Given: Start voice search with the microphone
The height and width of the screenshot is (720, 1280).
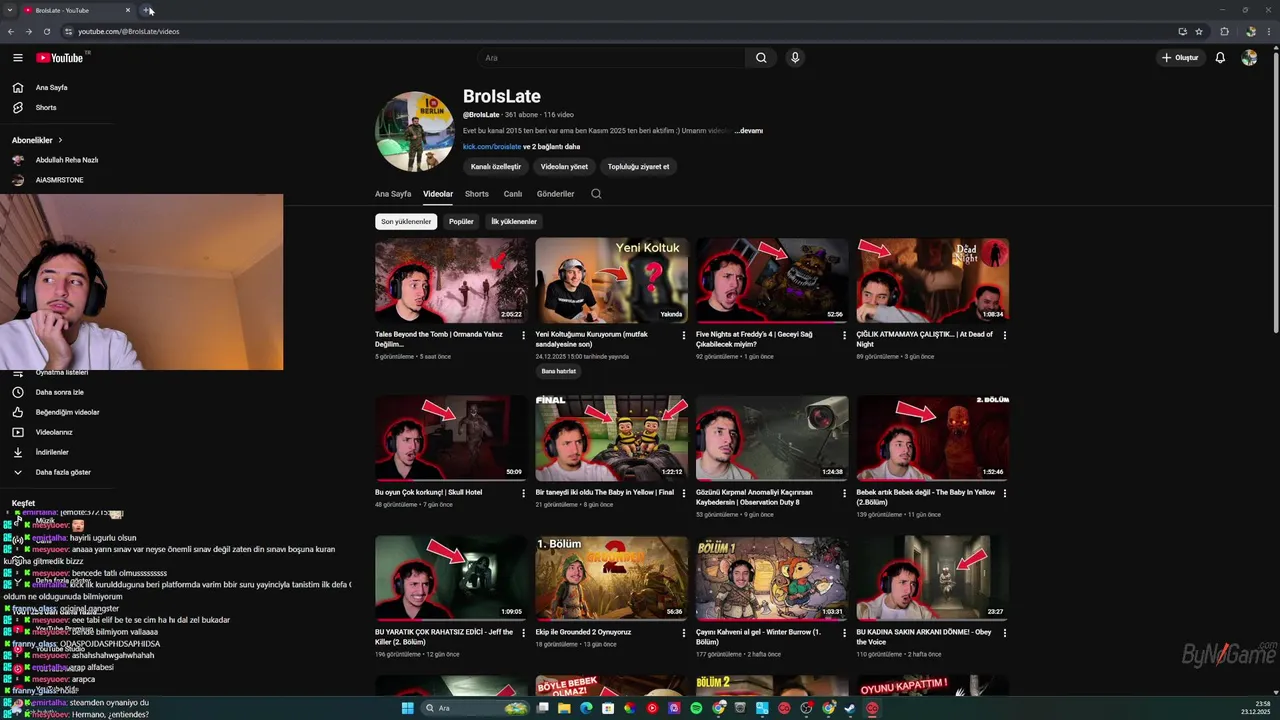Looking at the screenshot, I should pos(795,58).
